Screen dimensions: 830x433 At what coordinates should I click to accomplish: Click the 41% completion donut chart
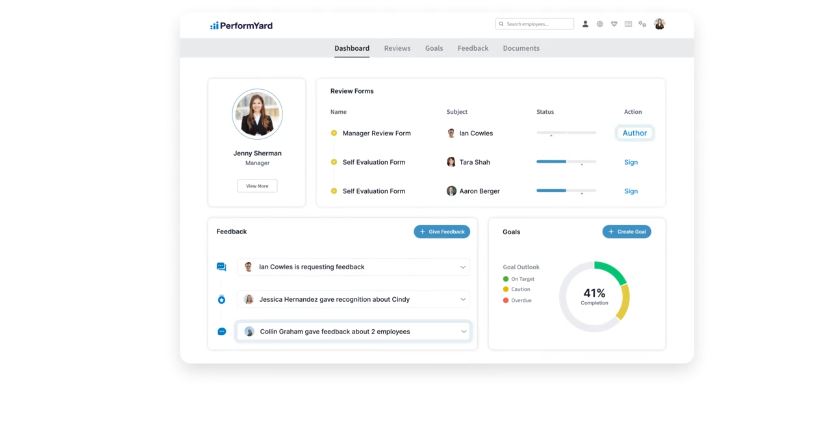(594, 296)
